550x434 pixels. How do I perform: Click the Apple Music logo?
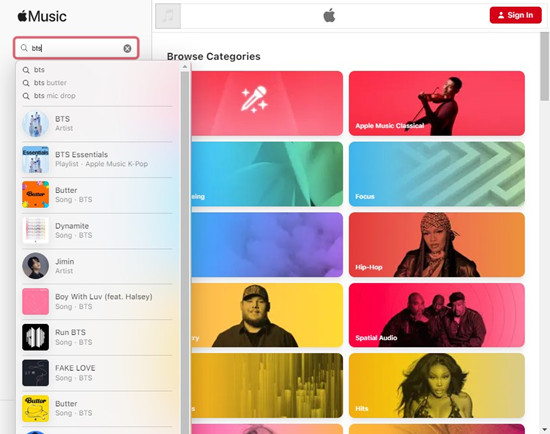click(42, 16)
